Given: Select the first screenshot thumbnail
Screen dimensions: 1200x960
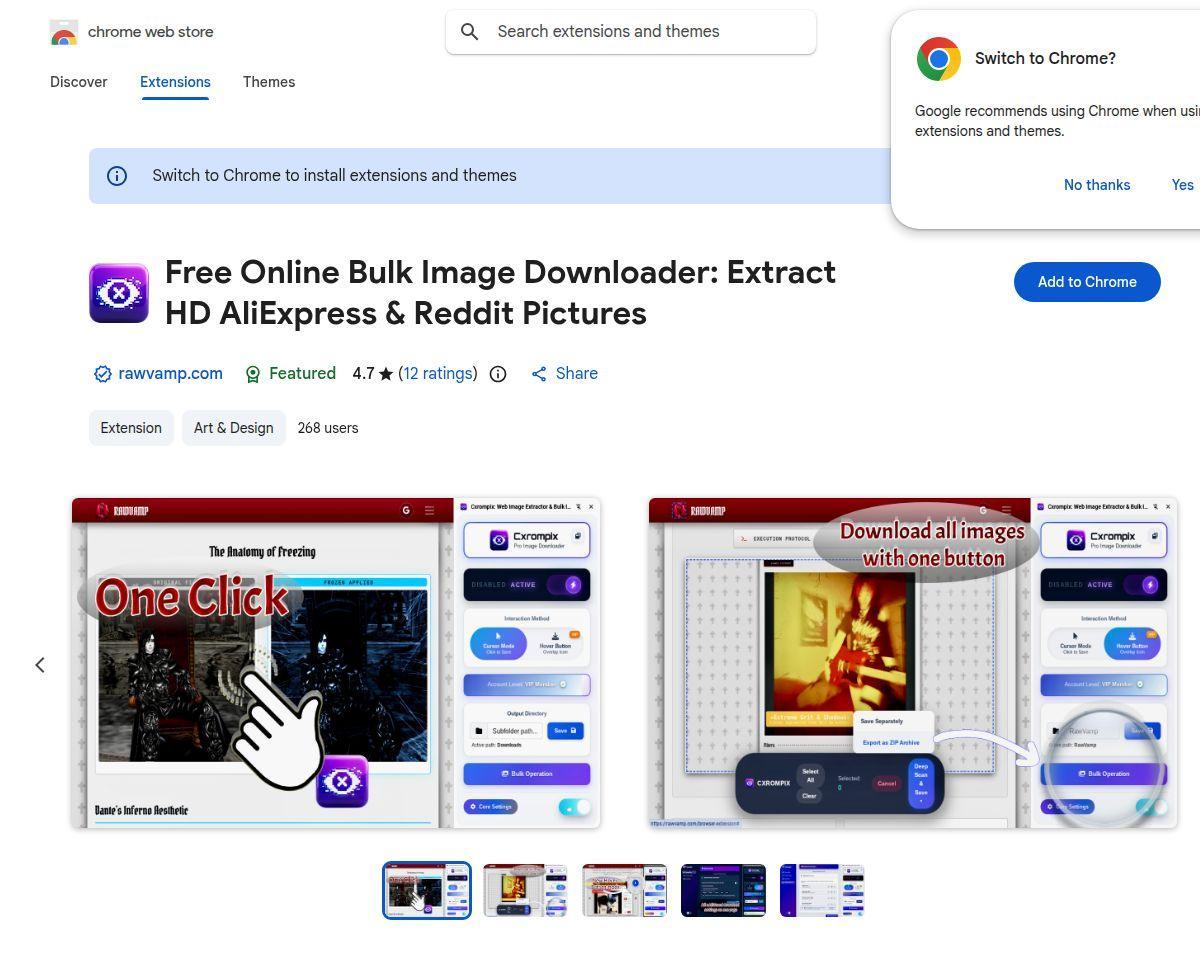Looking at the screenshot, I should (x=427, y=890).
